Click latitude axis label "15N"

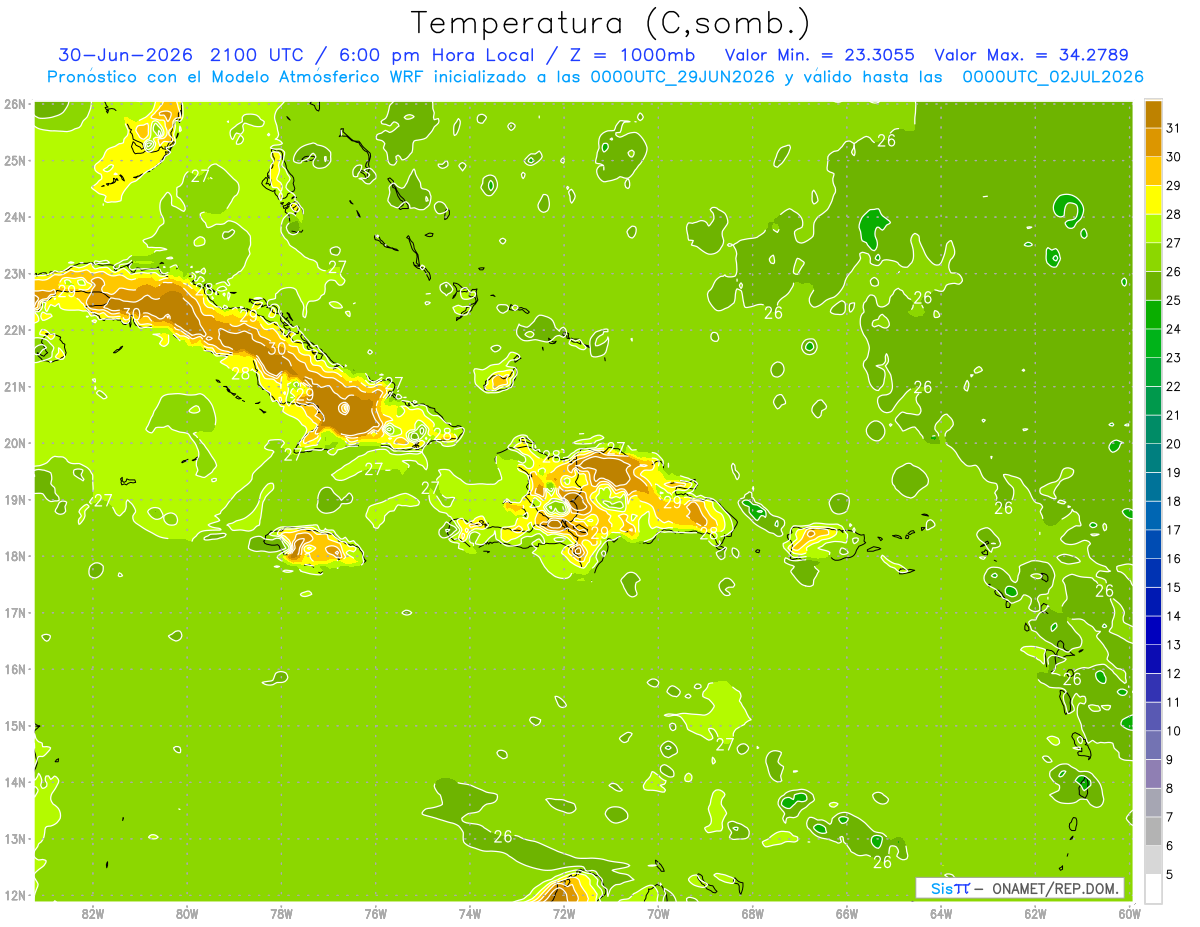click(15, 725)
